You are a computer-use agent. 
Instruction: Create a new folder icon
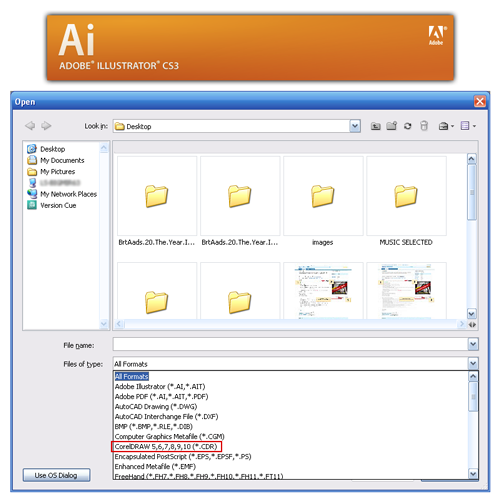point(392,126)
